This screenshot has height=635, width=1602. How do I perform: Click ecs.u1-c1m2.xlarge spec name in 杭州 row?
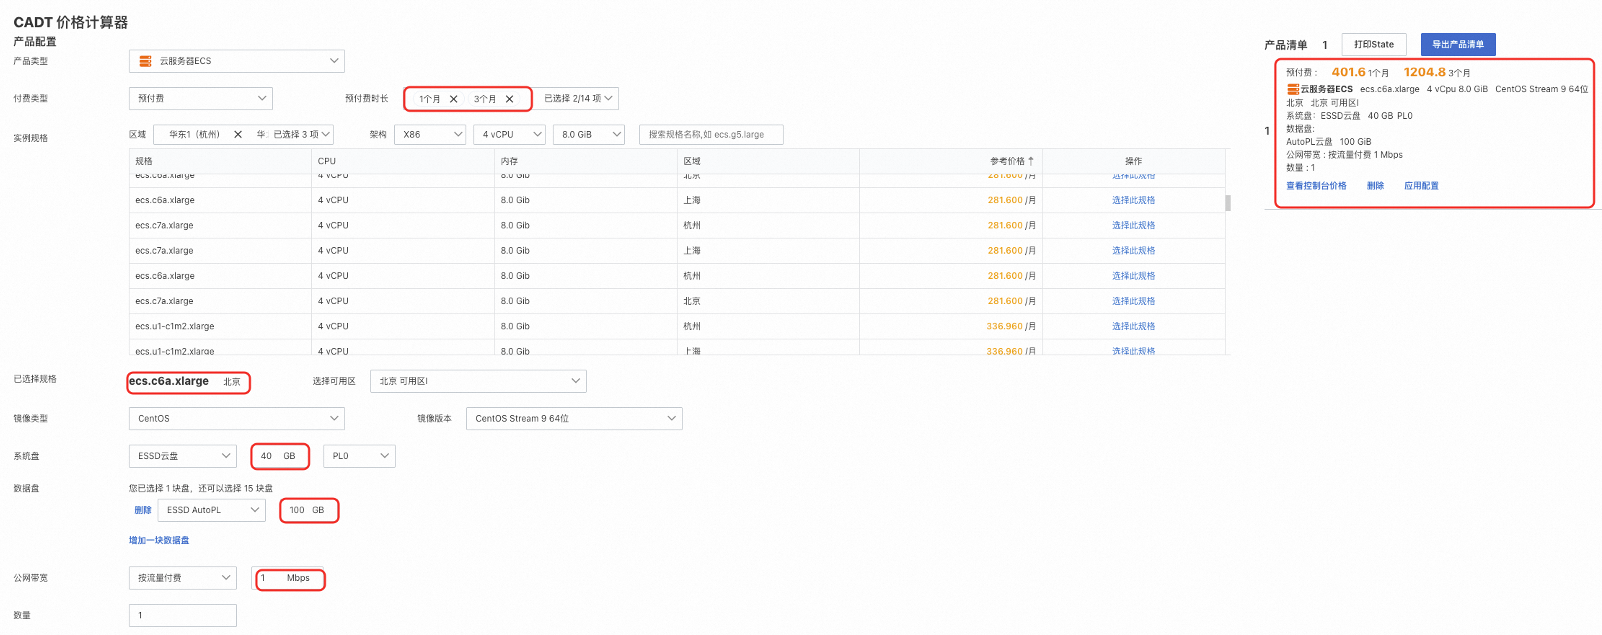click(x=175, y=326)
